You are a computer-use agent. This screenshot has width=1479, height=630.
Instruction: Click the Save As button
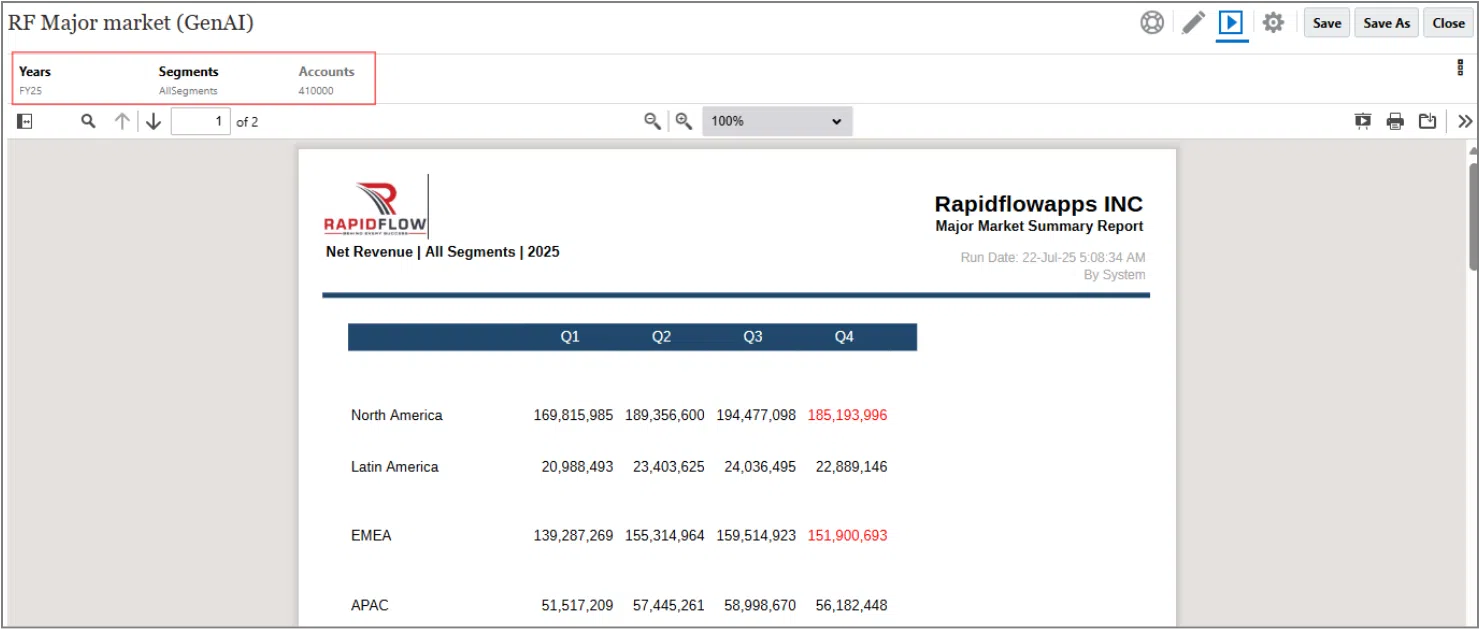(1386, 23)
